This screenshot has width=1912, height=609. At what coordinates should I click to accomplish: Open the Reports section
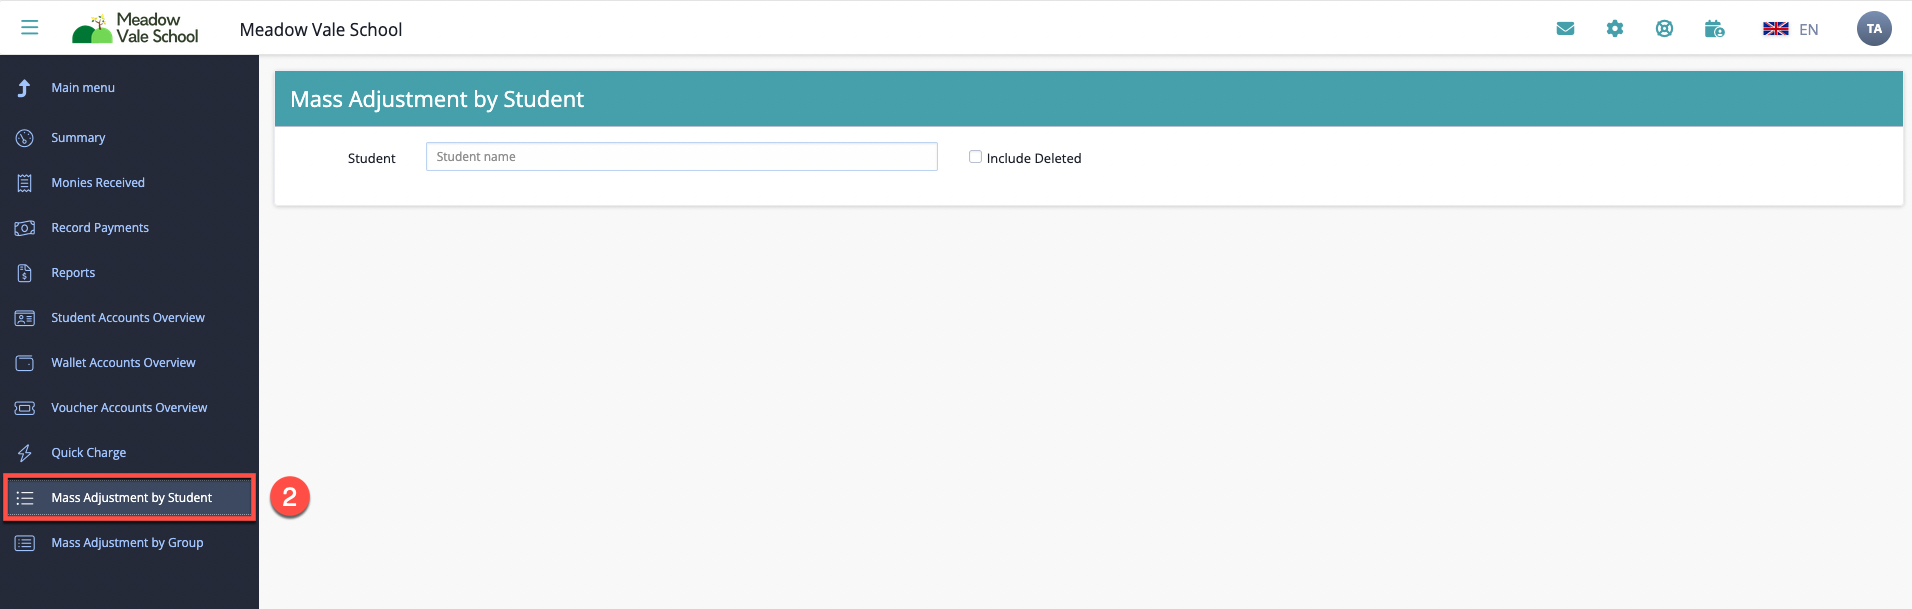tap(73, 273)
